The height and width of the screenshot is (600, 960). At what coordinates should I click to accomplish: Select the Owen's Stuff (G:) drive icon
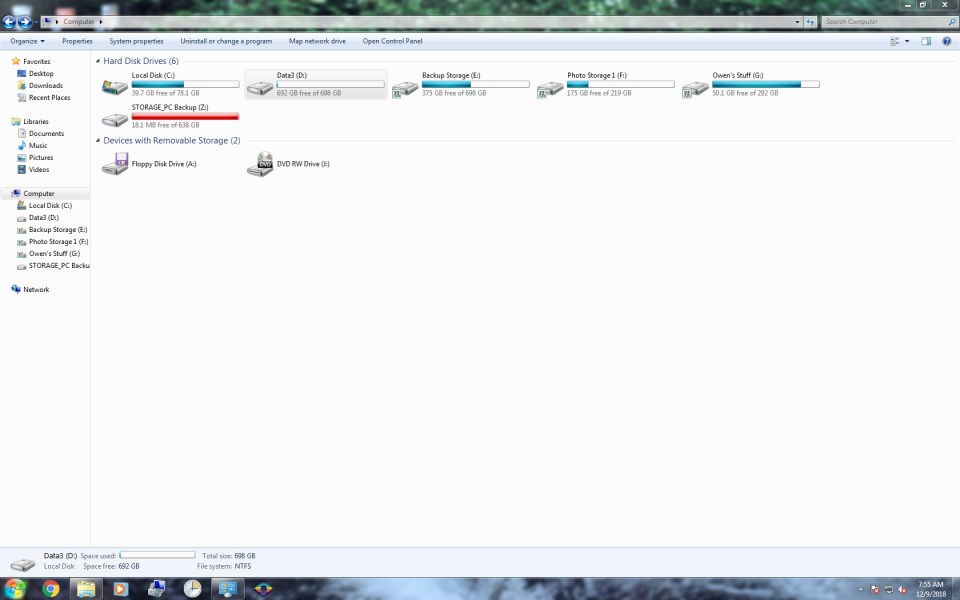tap(695, 88)
